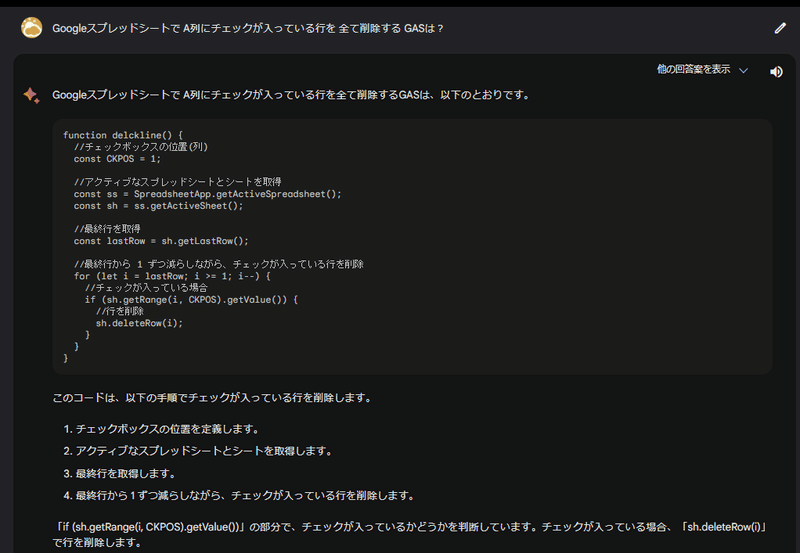Click the if getRange getValue code line
Screen dimensions: 800x553
coord(191,299)
